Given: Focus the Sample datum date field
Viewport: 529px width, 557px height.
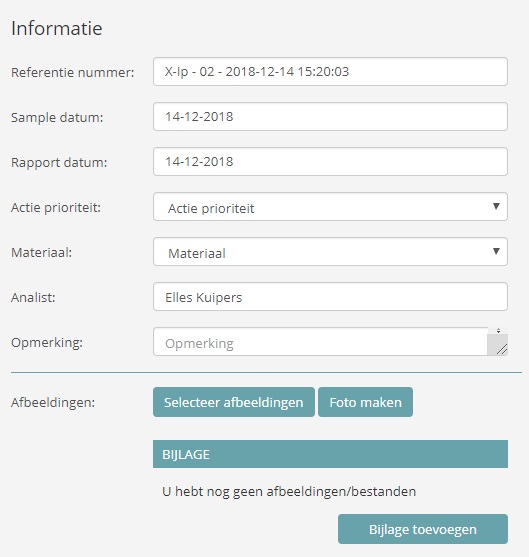Looking at the screenshot, I should [x=330, y=117].
